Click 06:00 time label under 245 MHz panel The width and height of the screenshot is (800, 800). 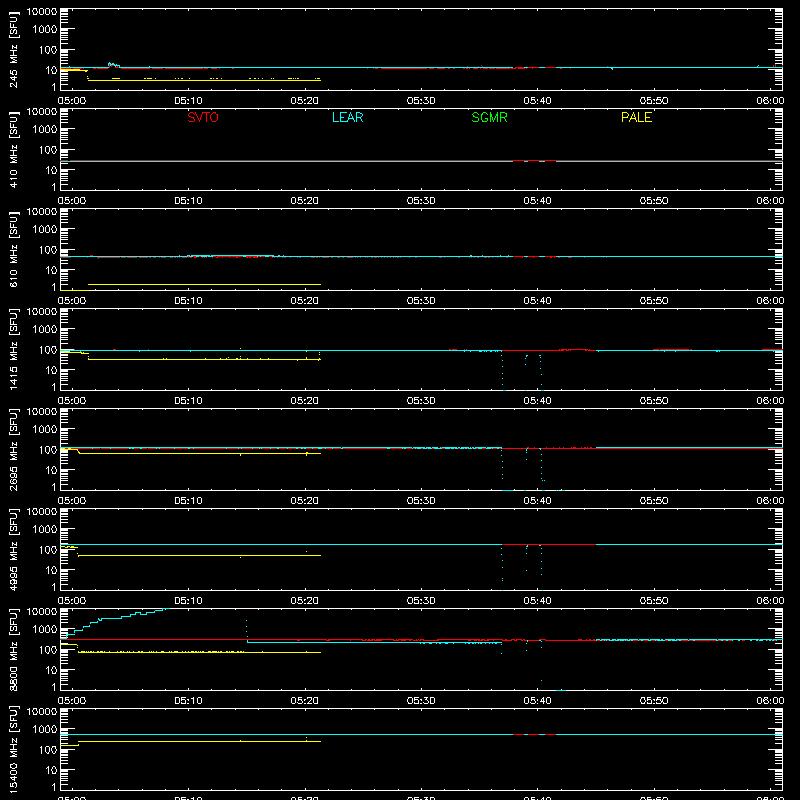[770, 101]
